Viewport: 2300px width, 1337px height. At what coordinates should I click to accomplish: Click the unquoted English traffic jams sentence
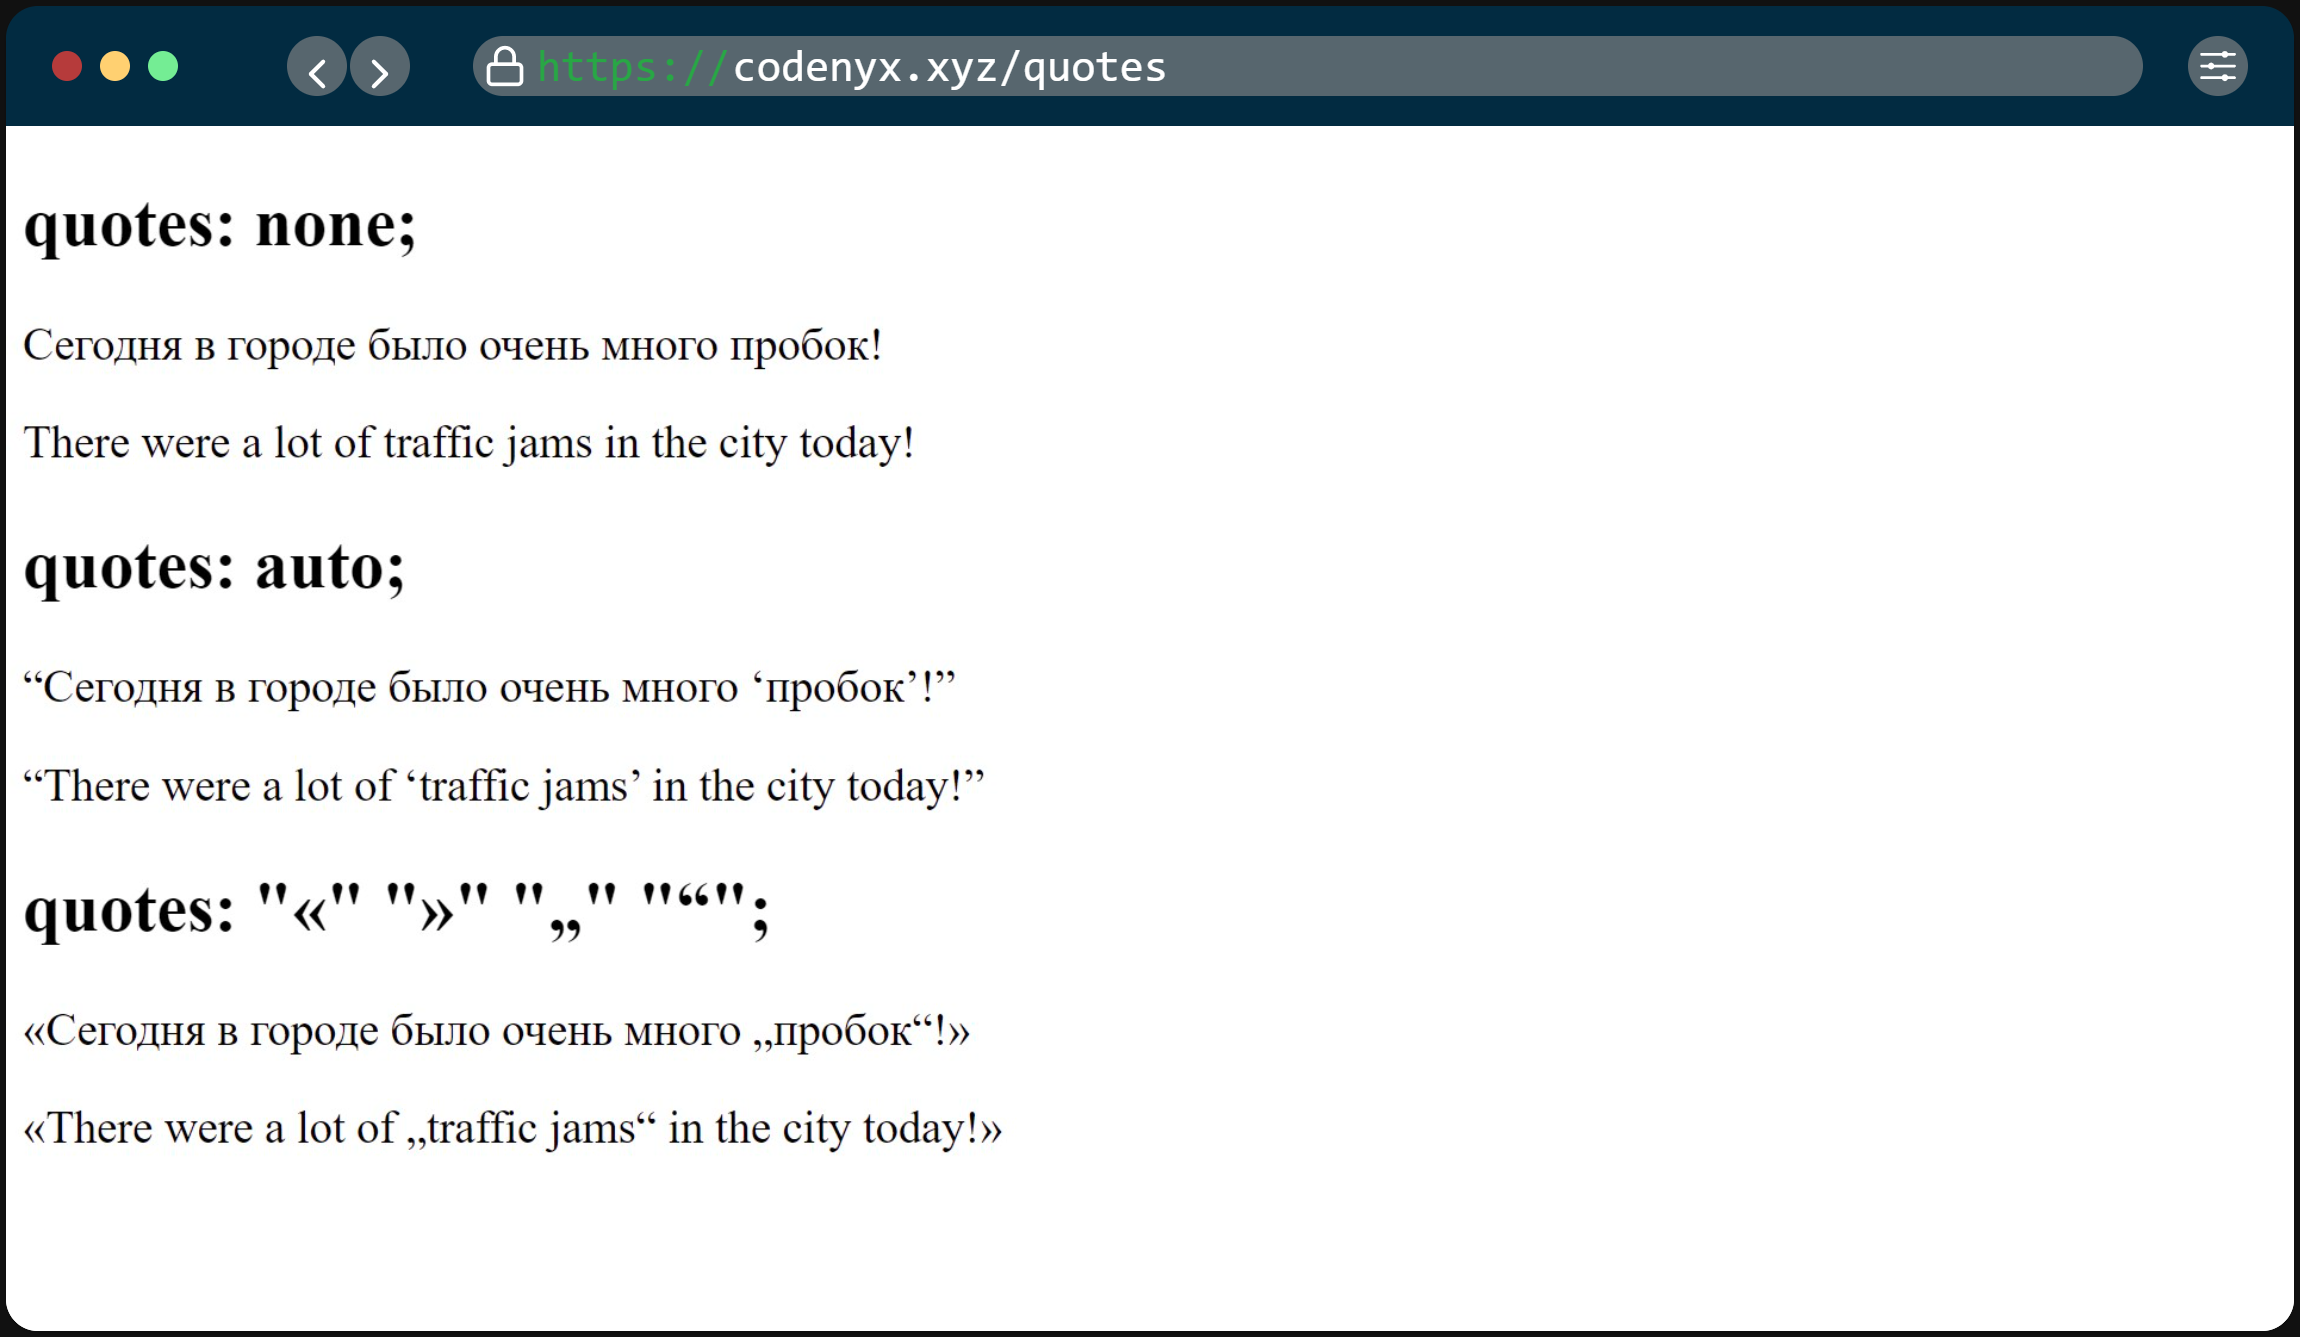pos(468,443)
